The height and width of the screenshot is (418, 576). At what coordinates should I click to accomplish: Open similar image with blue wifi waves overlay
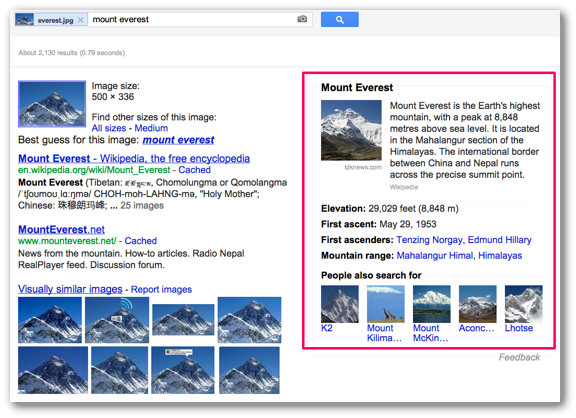117,320
